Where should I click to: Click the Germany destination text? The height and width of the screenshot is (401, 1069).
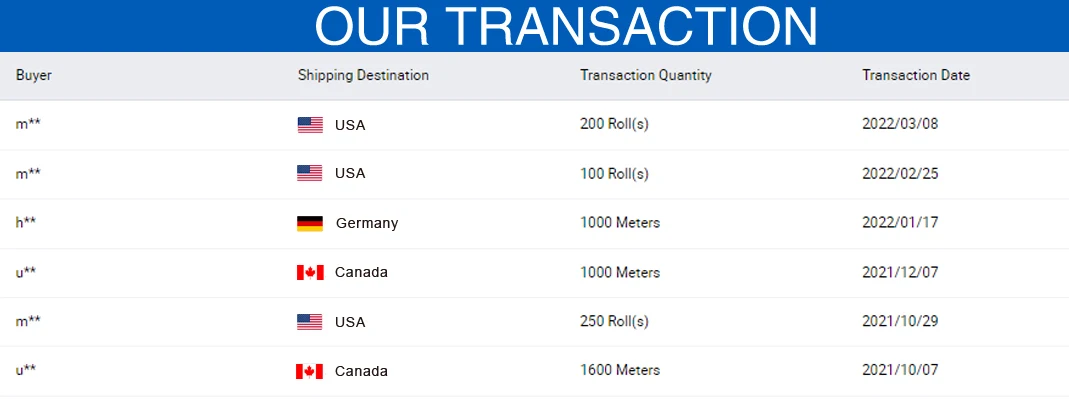pos(367,224)
